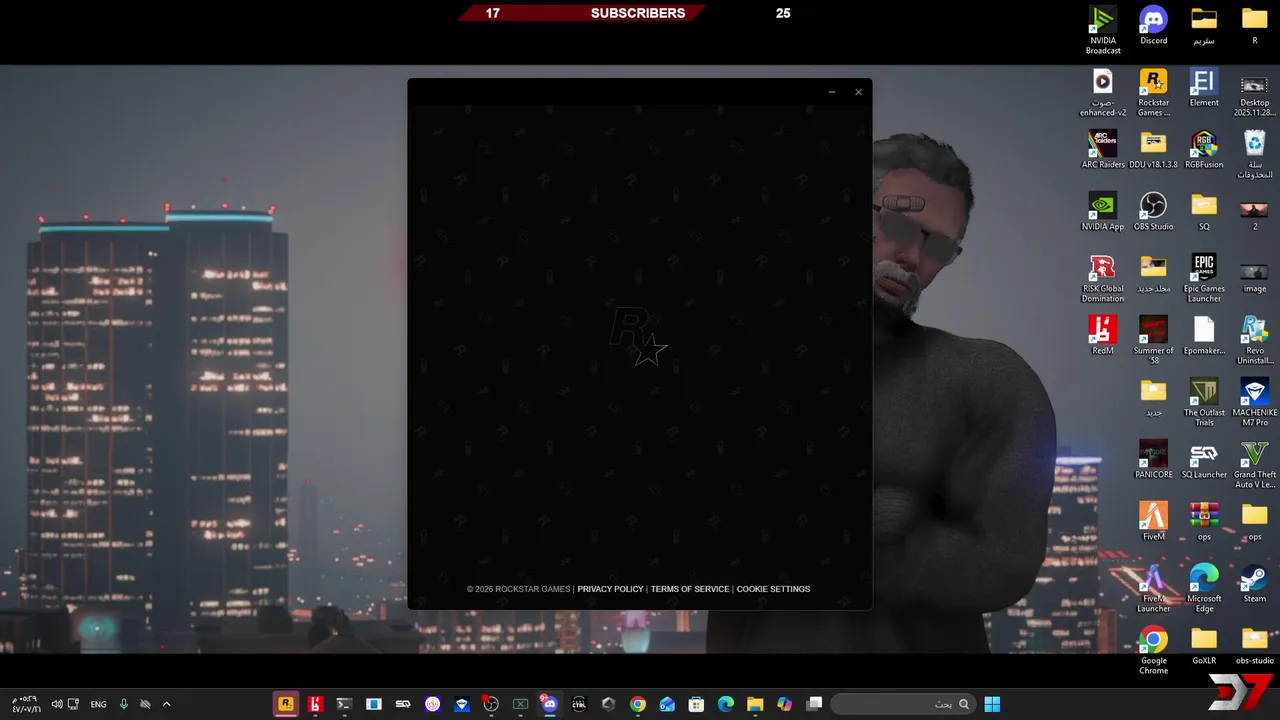Open Rockstar Games Launcher desktop shortcut
Screen dimensions: 1280x720
pyautogui.click(x=1153, y=93)
